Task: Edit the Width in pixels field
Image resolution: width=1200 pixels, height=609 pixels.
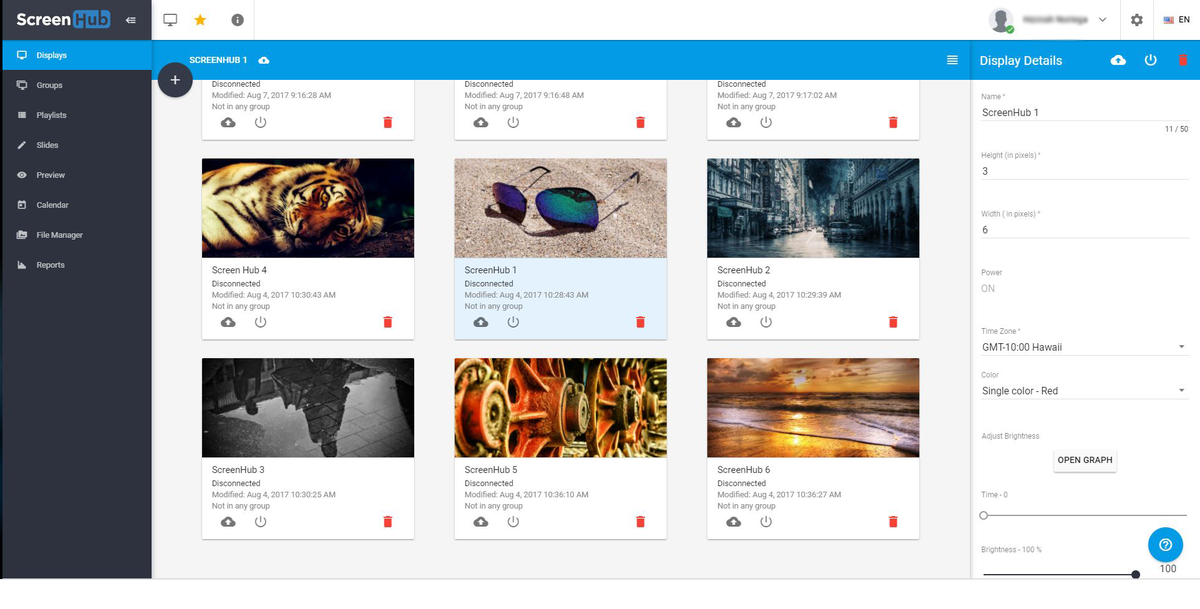Action: tap(1084, 229)
